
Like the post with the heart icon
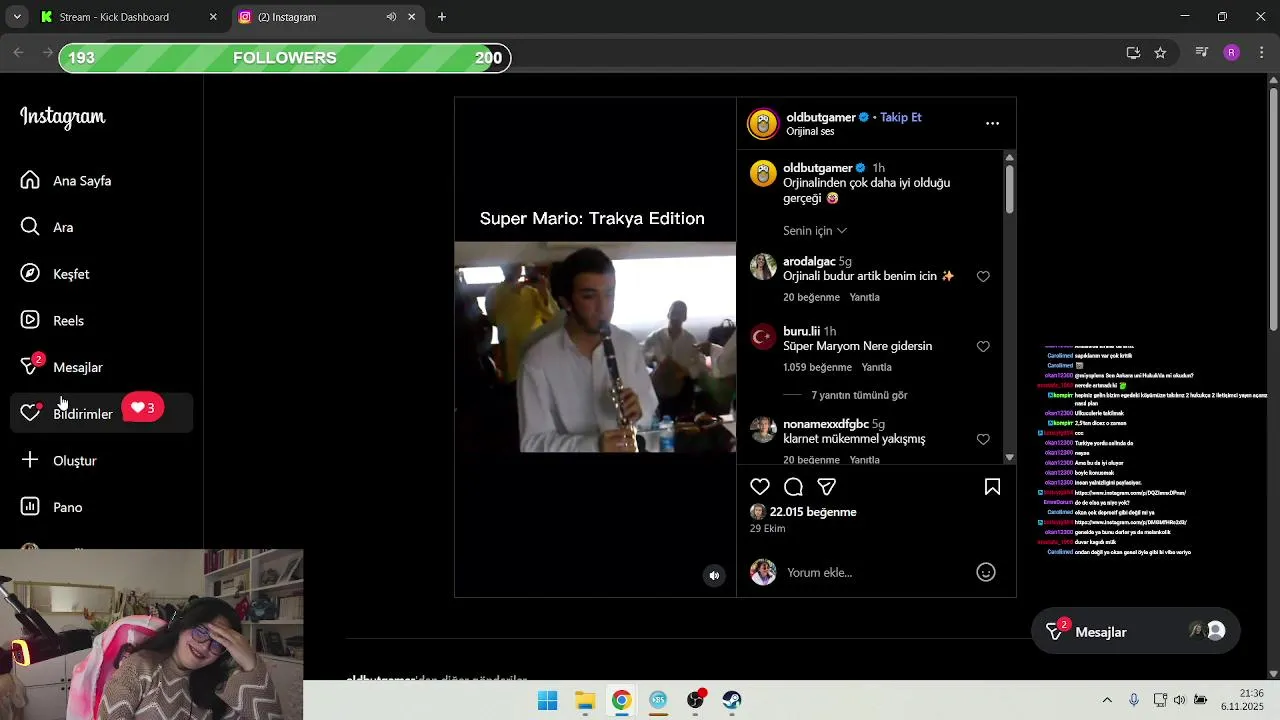pyautogui.click(x=760, y=487)
